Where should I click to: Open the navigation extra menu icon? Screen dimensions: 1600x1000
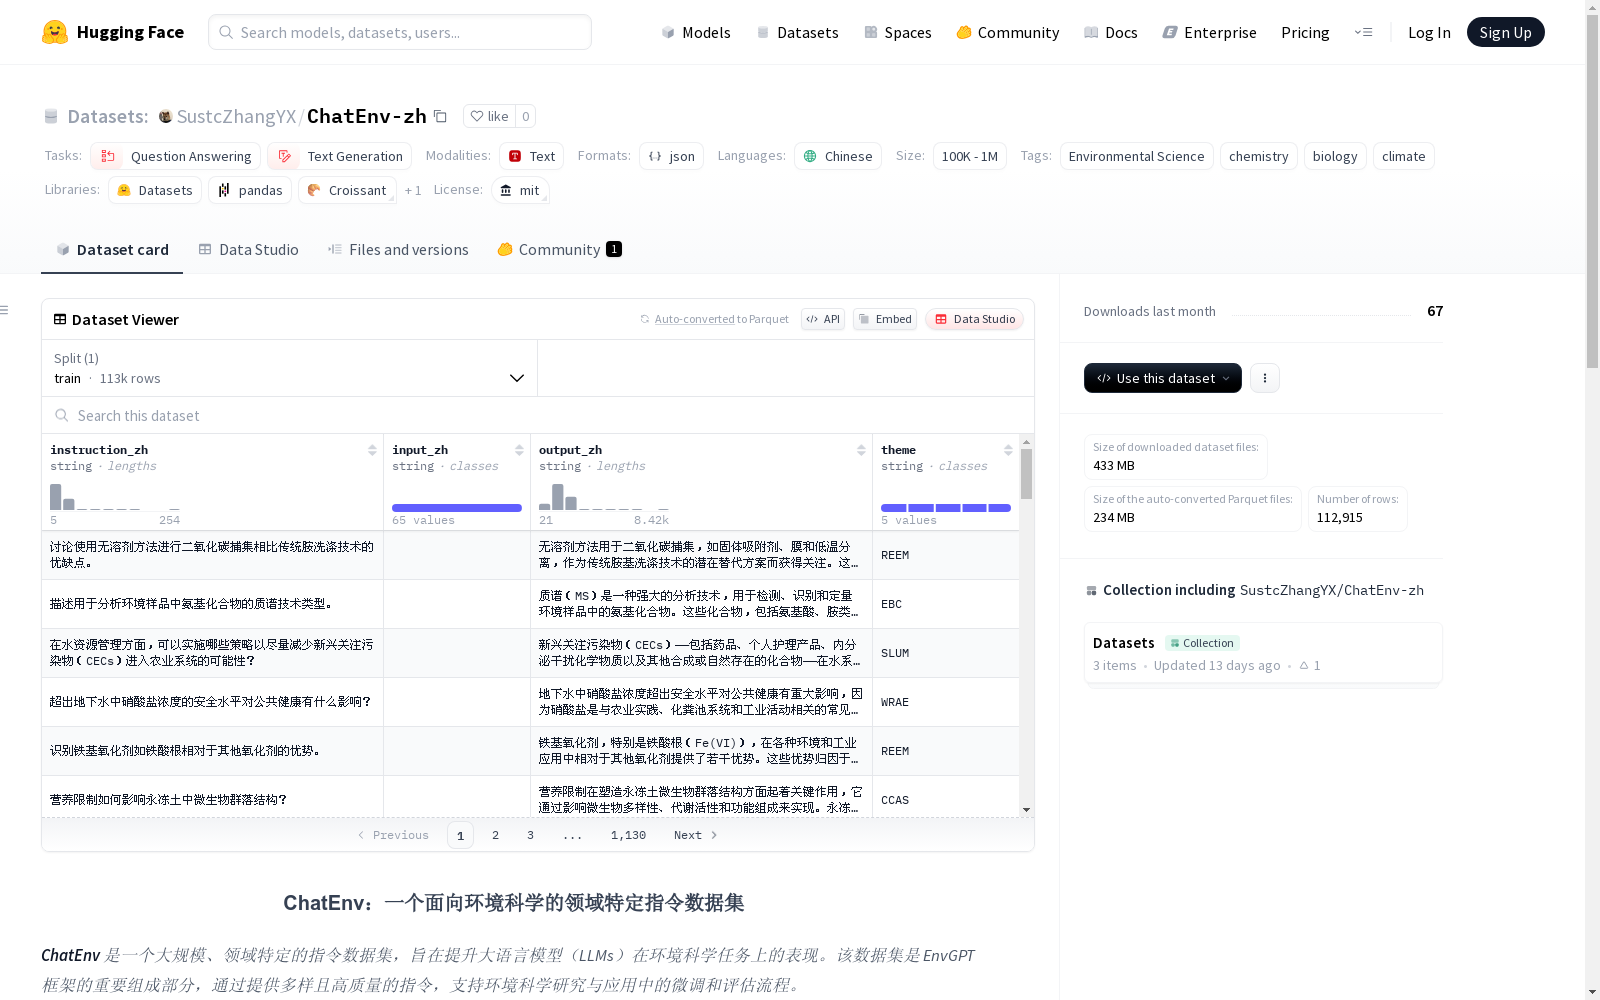click(x=1363, y=32)
